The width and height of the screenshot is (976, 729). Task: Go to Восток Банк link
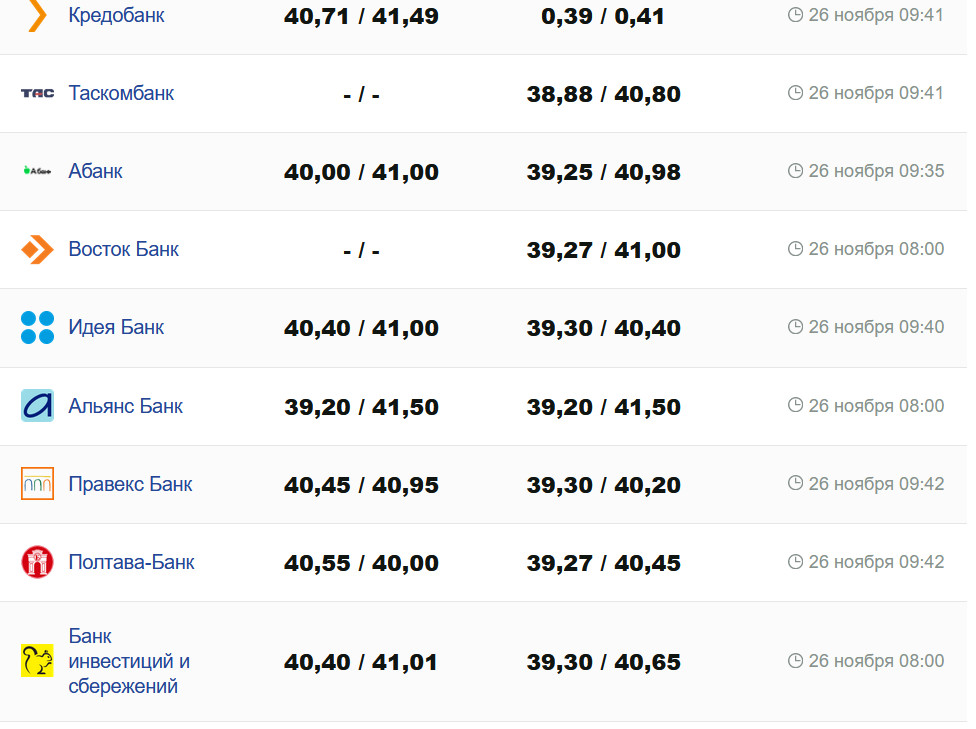pos(123,249)
